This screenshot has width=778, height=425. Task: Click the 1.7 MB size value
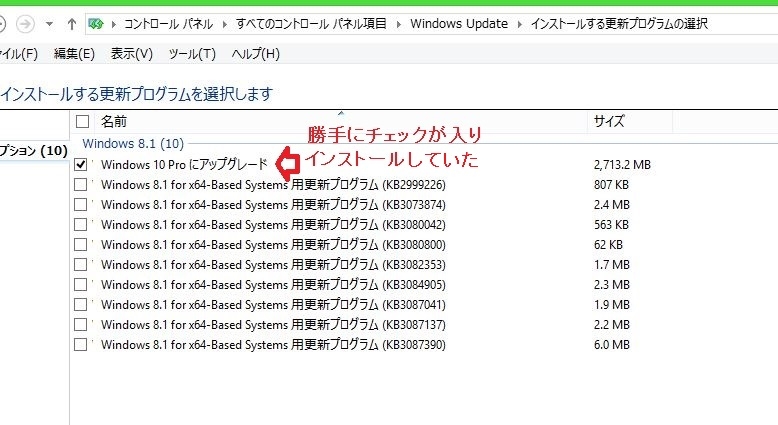612,264
